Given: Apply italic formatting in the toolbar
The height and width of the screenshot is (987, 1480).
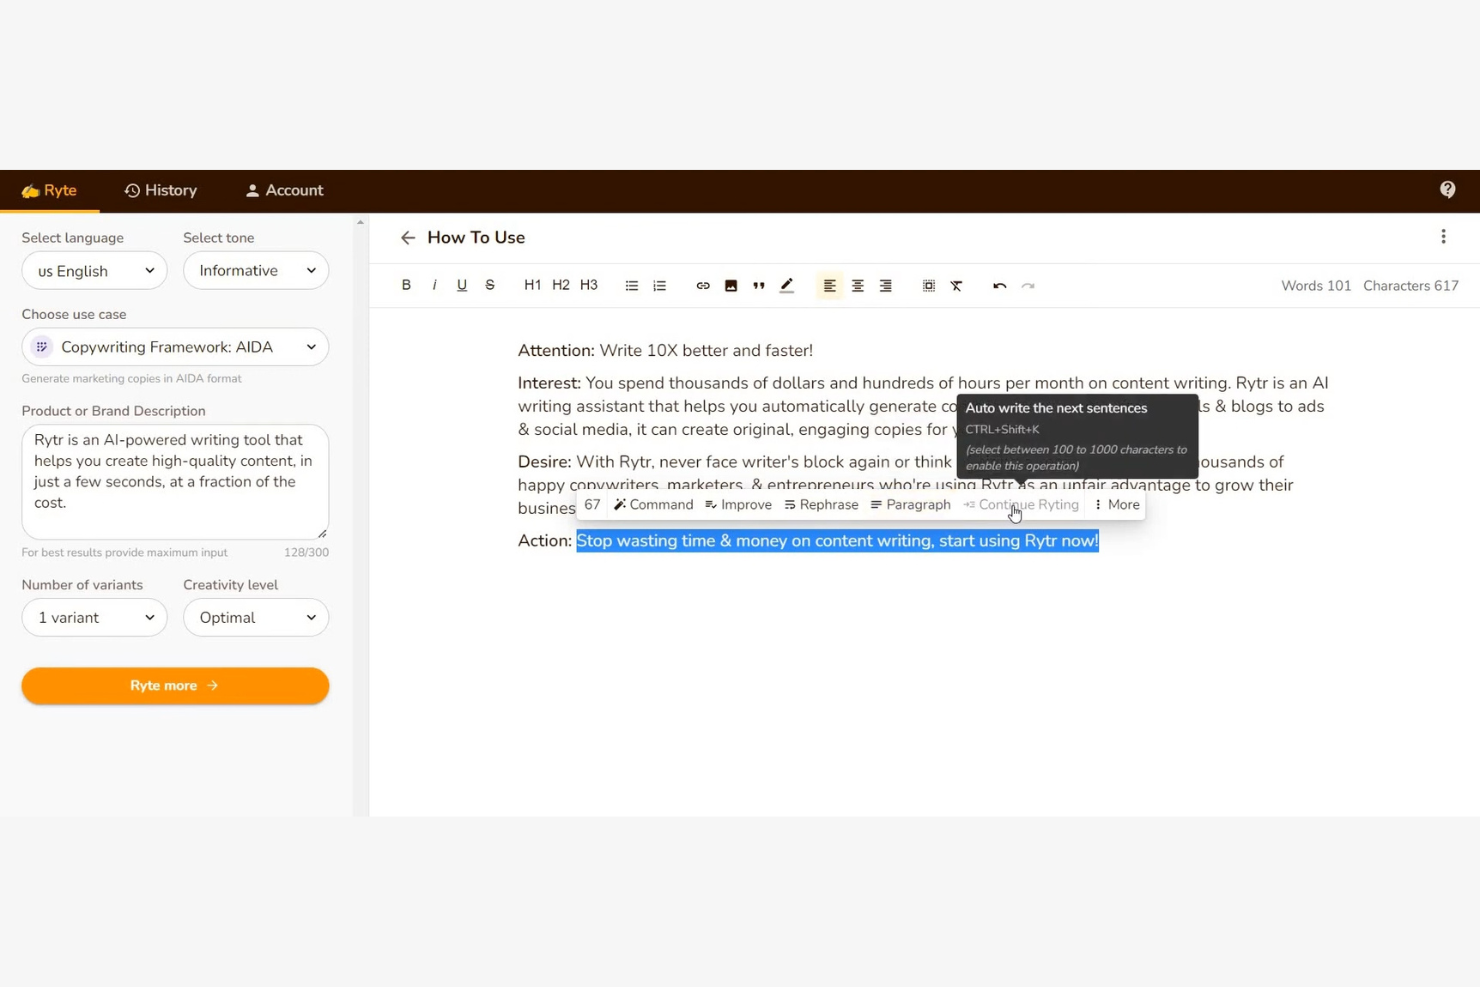Looking at the screenshot, I should (x=434, y=285).
